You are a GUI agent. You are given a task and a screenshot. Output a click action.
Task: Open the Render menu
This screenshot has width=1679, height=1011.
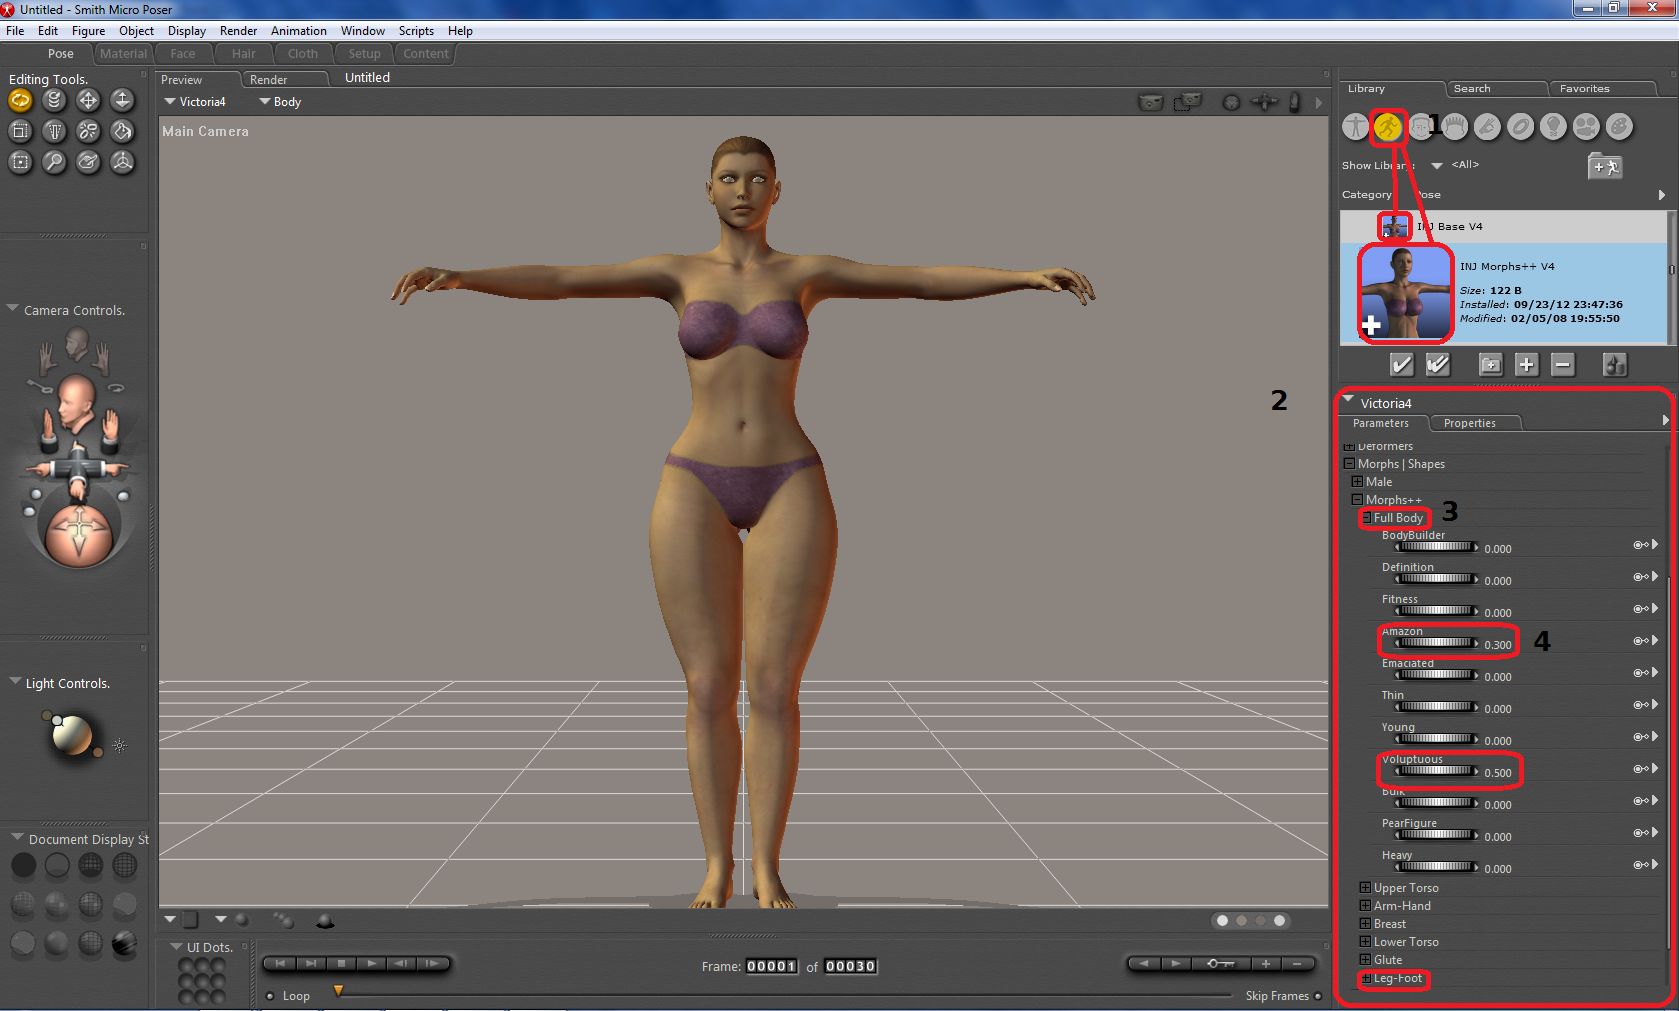(x=238, y=31)
